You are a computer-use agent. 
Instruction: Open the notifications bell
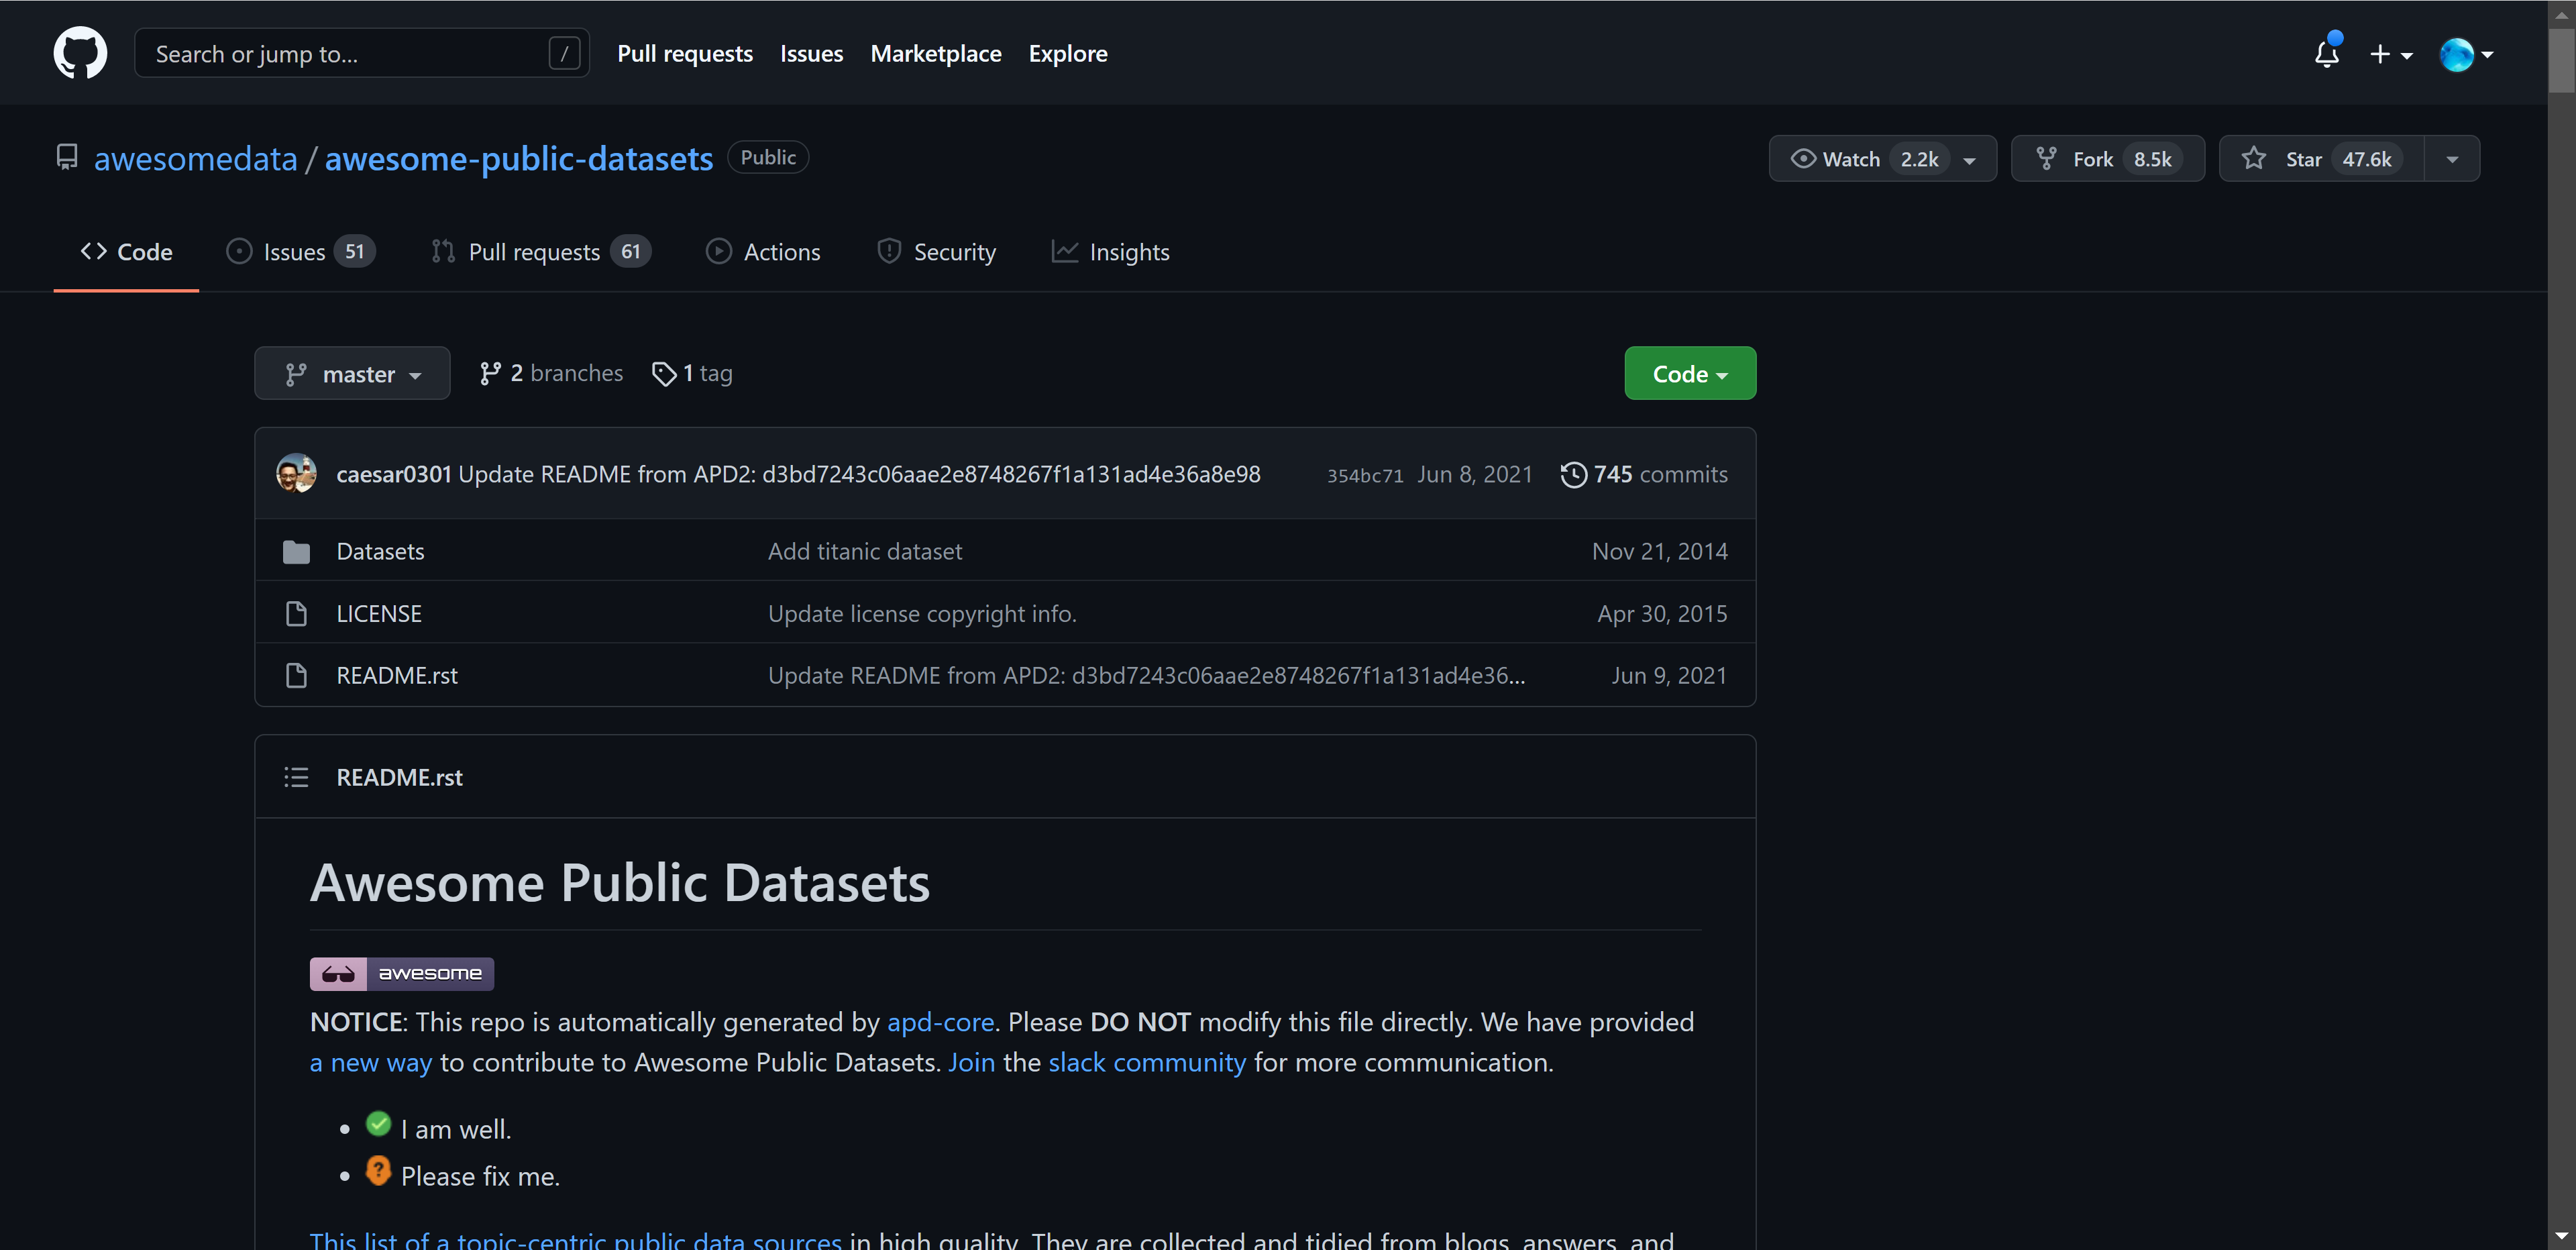coord(2326,53)
